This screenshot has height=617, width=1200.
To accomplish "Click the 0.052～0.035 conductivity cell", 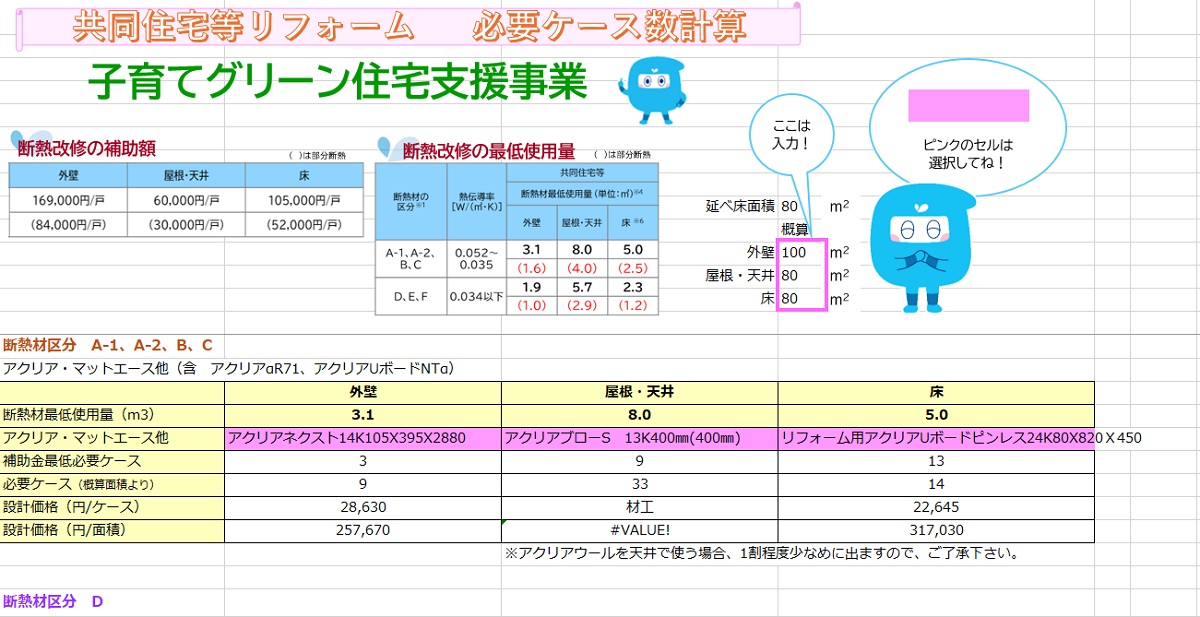I will point(475,257).
